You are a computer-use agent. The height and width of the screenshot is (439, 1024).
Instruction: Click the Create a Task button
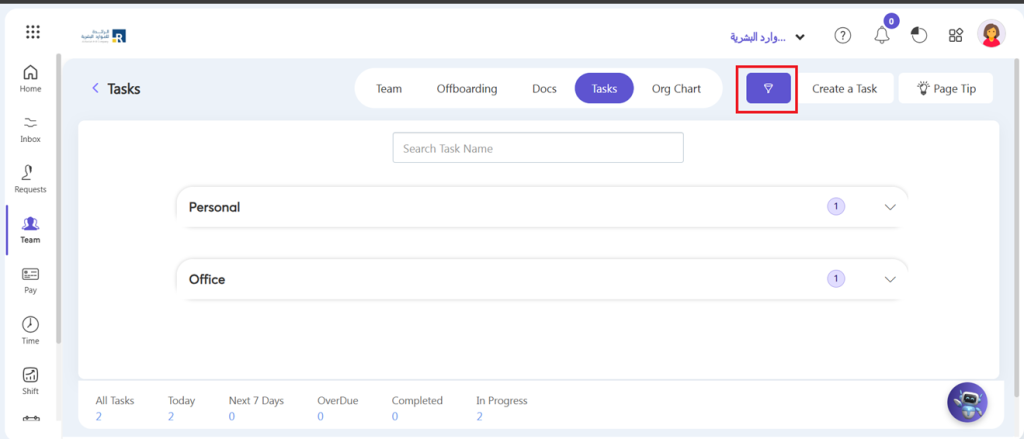pyautogui.click(x=844, y=88)
